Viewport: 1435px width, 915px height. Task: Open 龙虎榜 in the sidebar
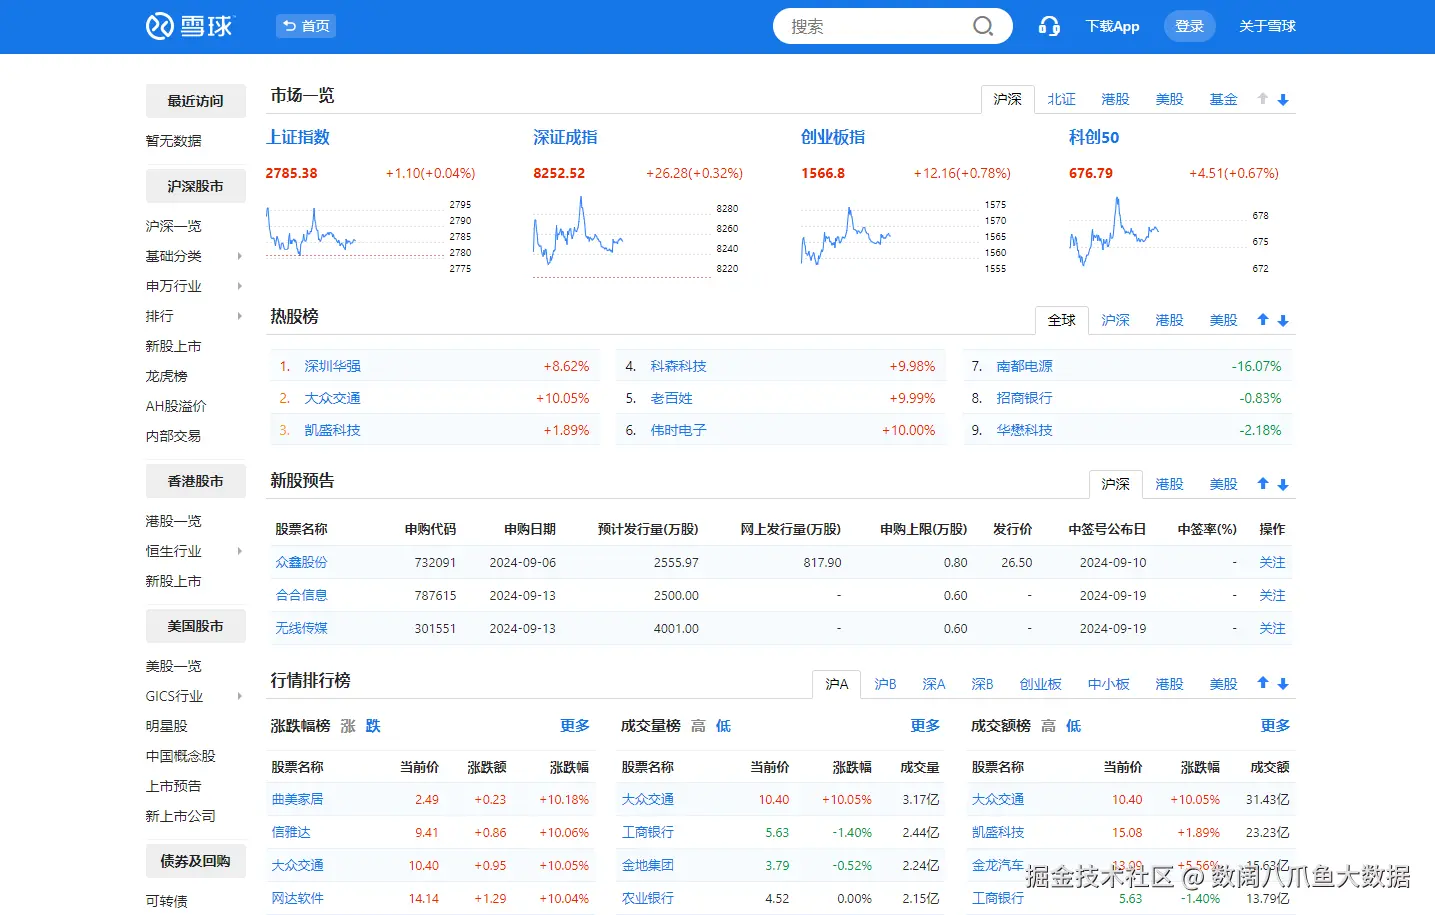166,376
